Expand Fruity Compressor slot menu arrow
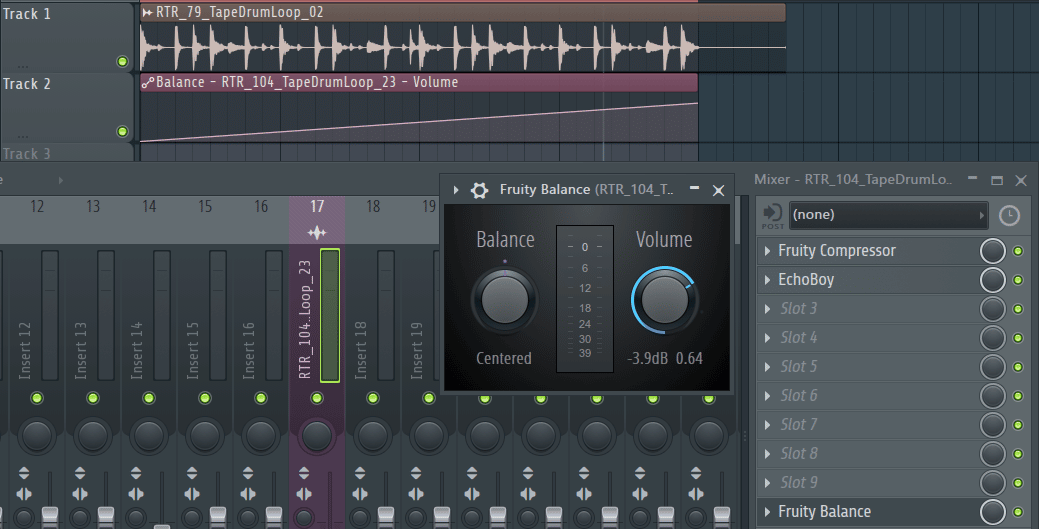Image resolution: width=1039 pixels, height=529 pixels. tap(767, 251)
